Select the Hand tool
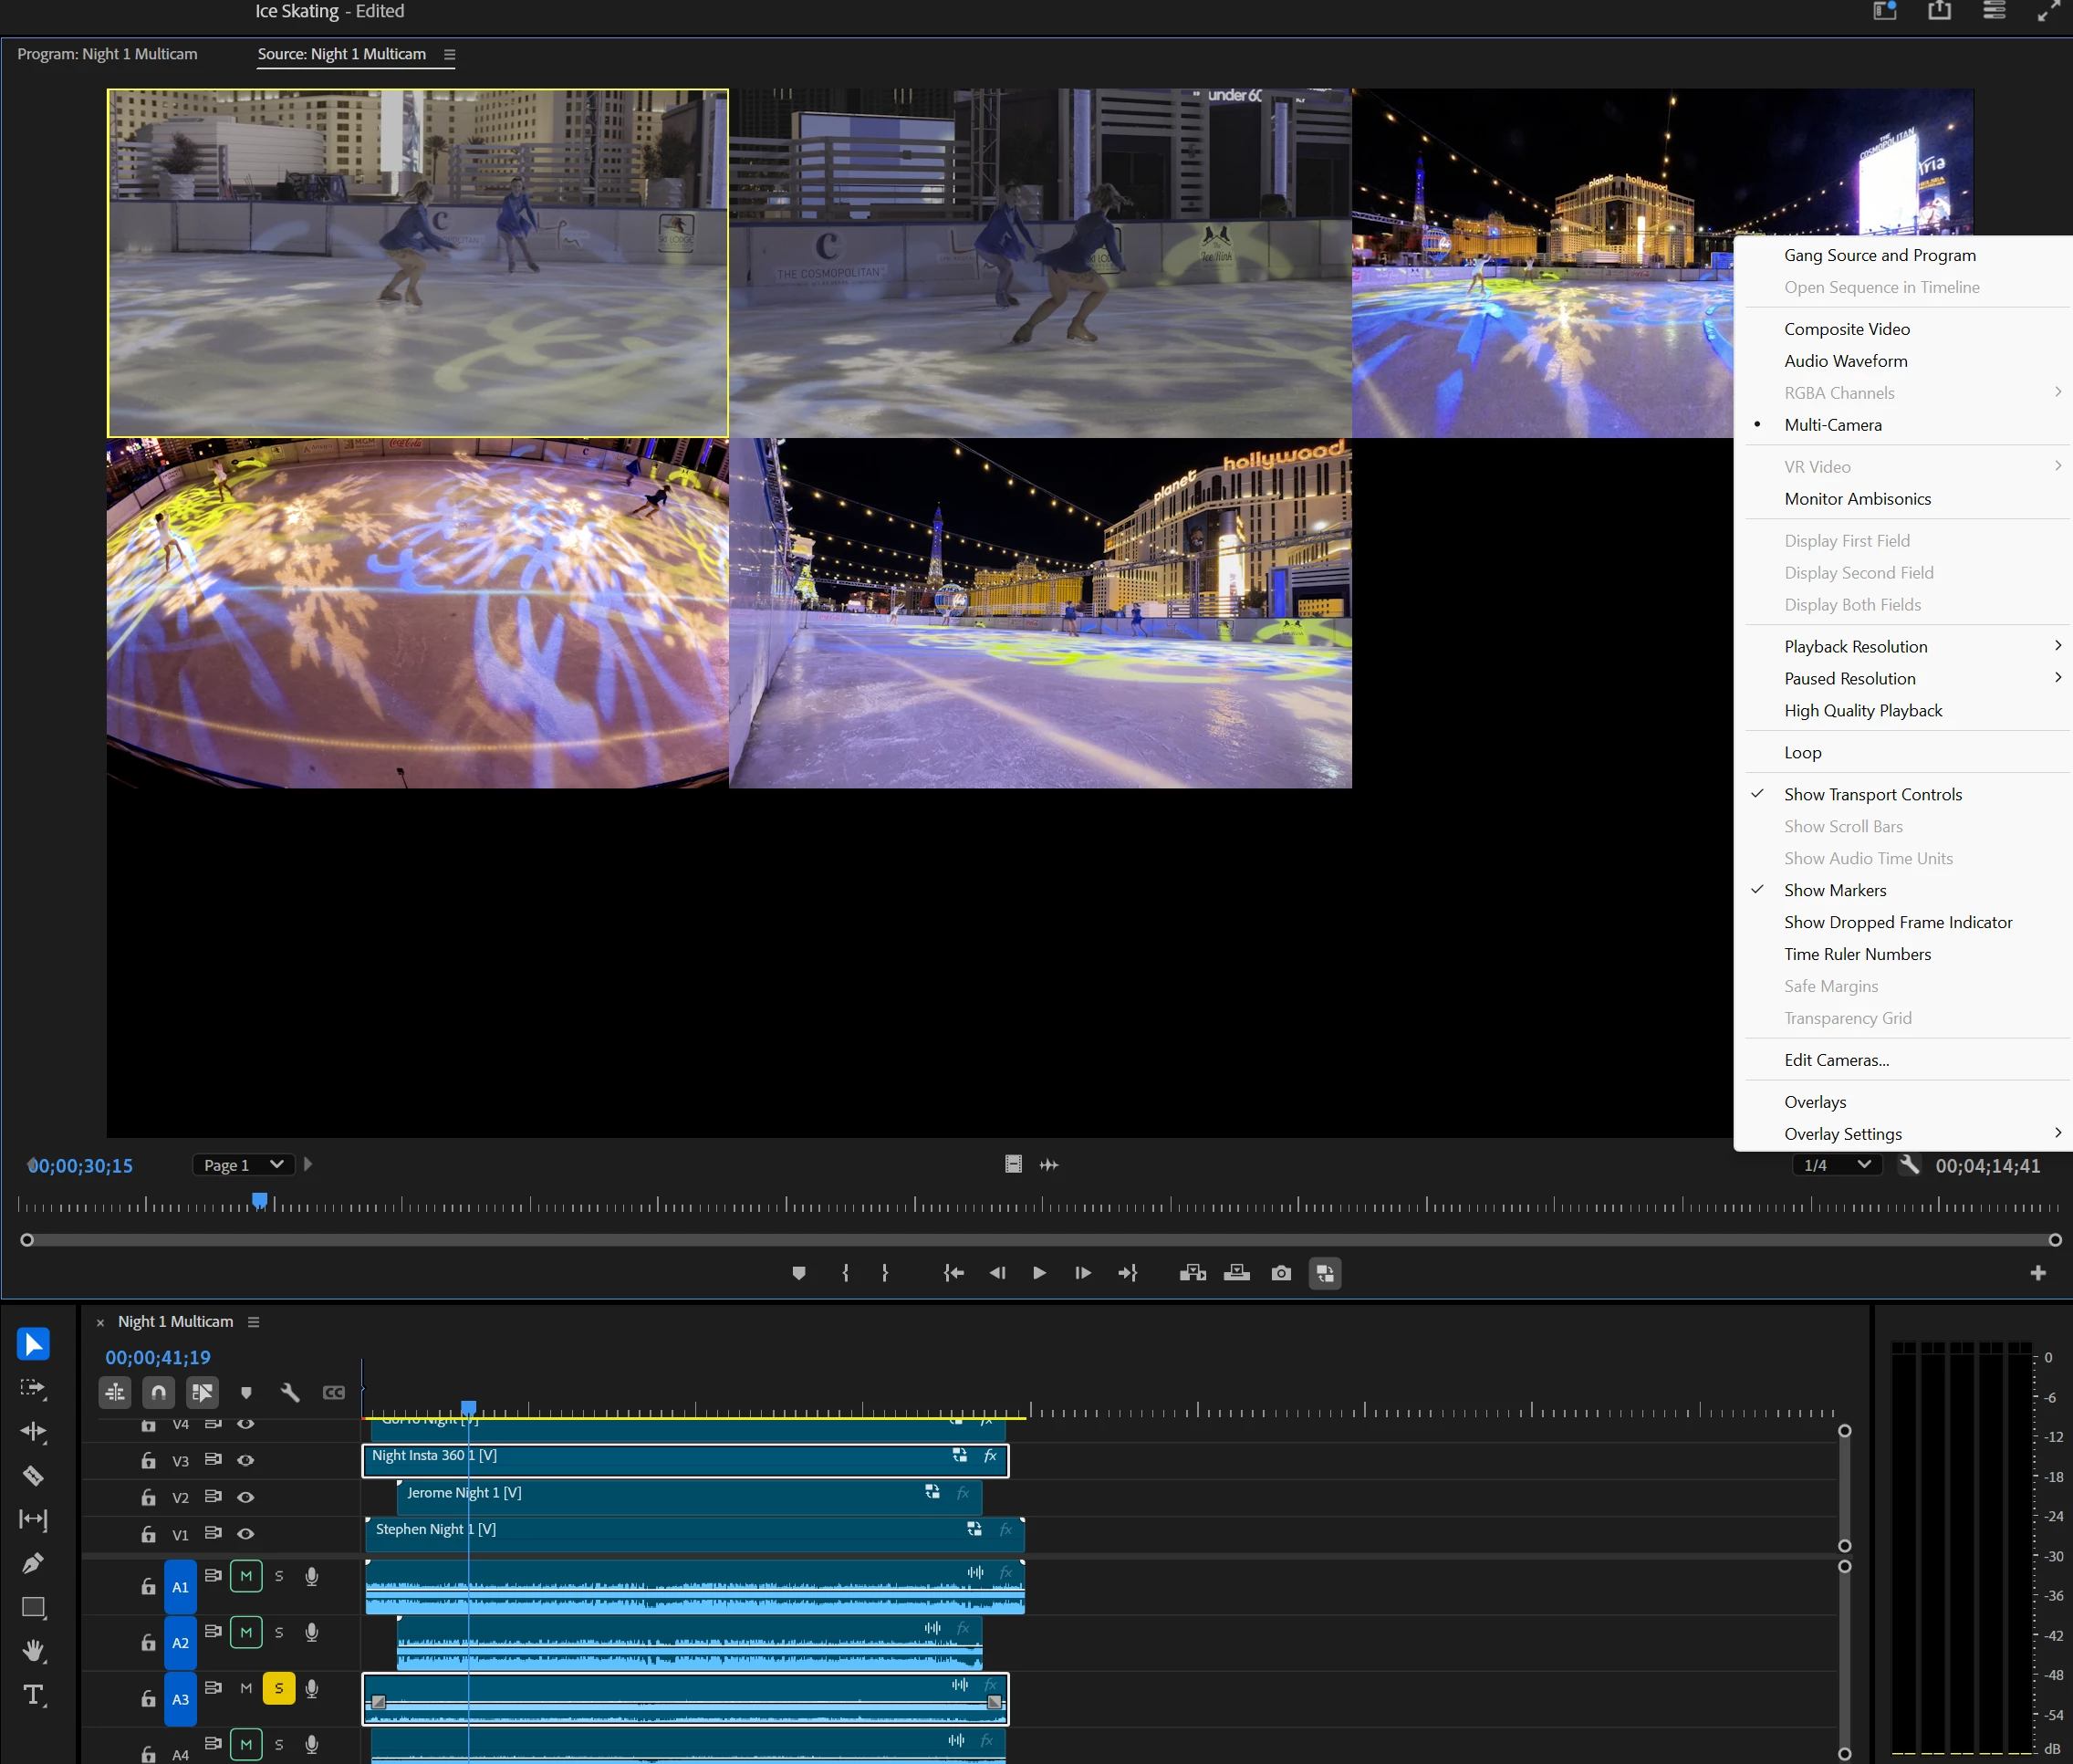Screen dimensions: 2073x1764 (33, 1651)
